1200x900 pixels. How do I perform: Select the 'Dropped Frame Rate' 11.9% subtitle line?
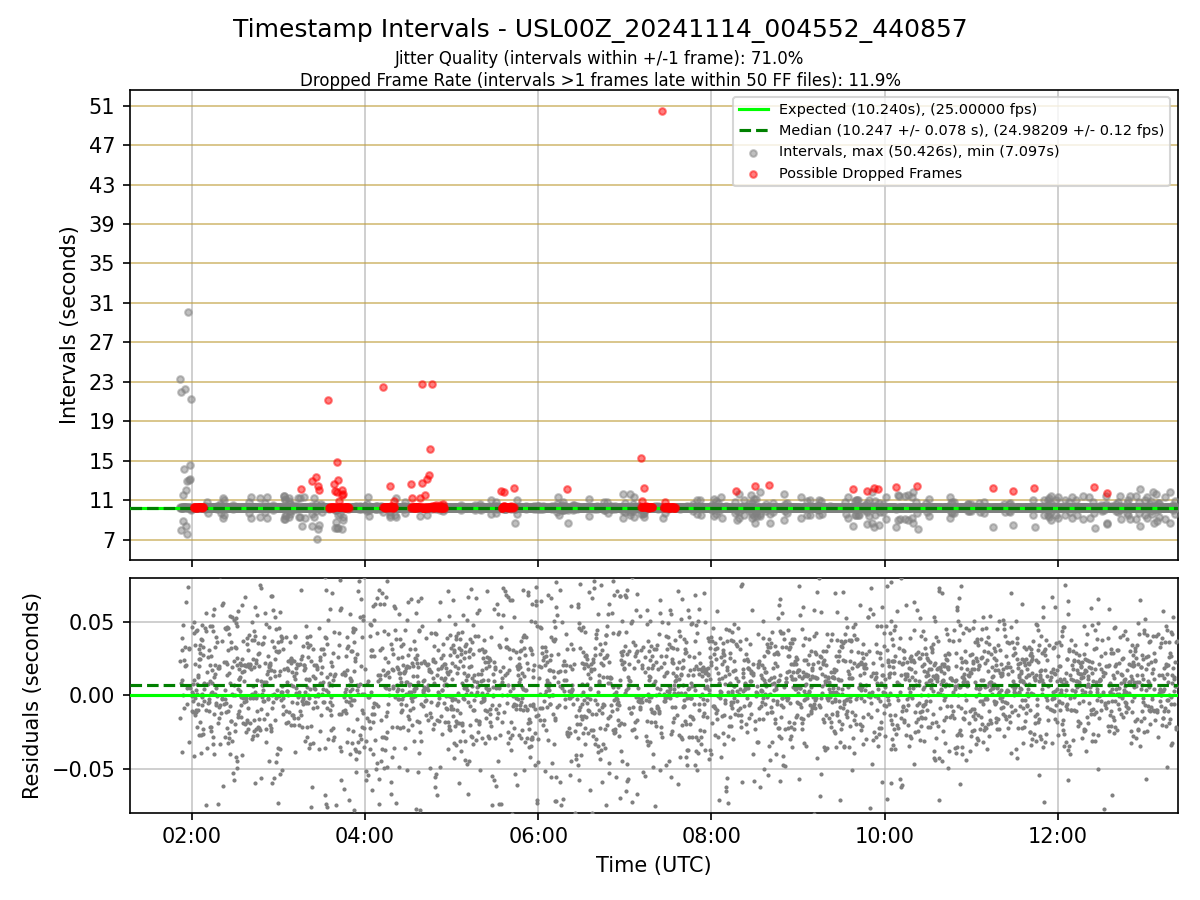600,80
